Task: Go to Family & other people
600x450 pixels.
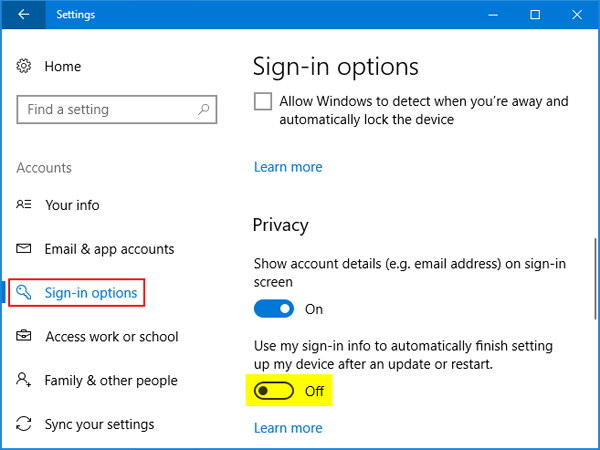Action: 111,381
